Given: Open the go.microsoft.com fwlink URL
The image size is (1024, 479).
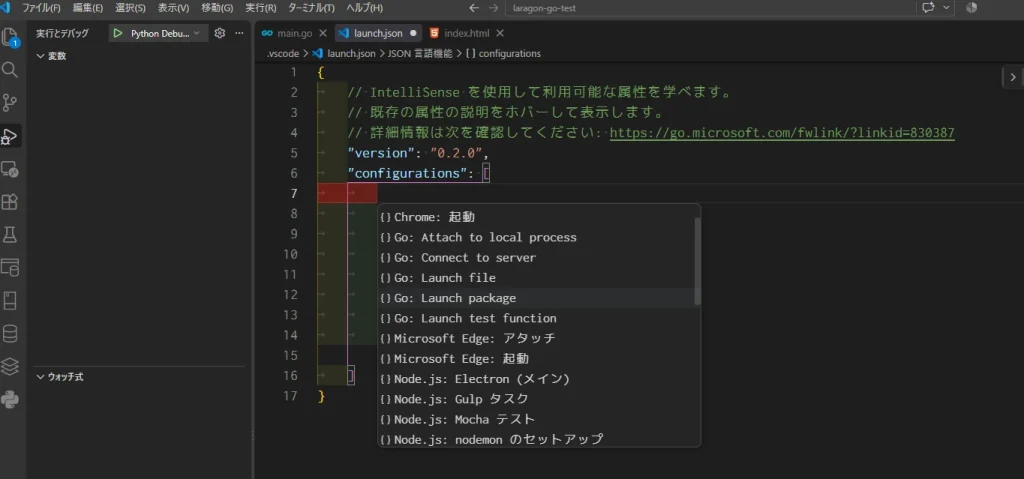Looking at the screenshot, I should click(782, 133).
